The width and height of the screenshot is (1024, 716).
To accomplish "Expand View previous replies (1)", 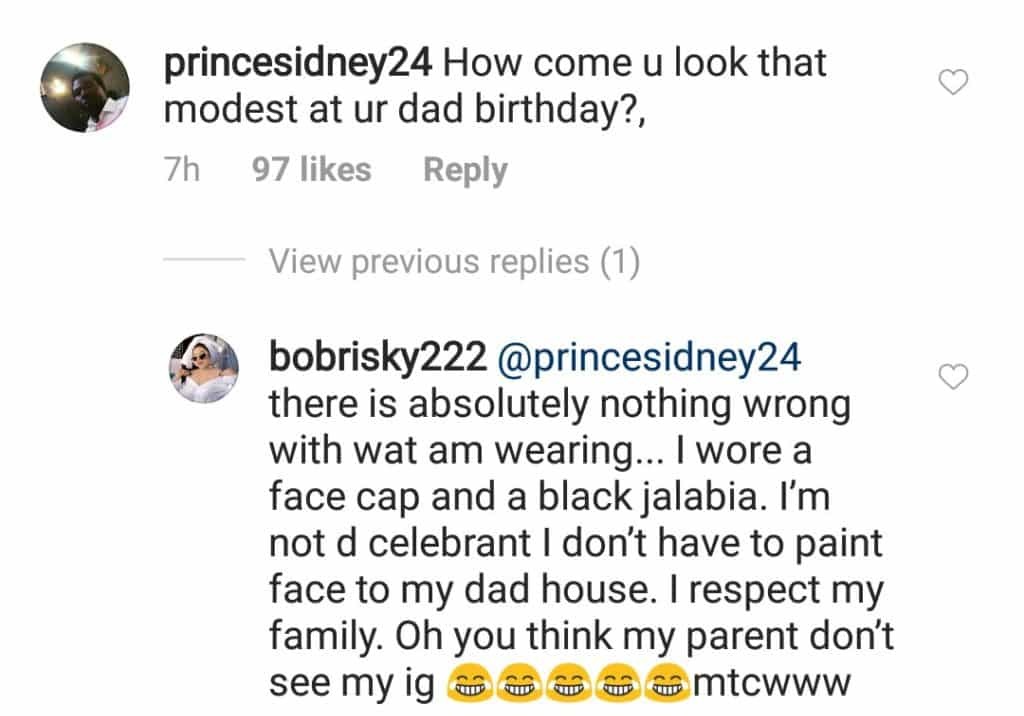I will pos(453,262).
